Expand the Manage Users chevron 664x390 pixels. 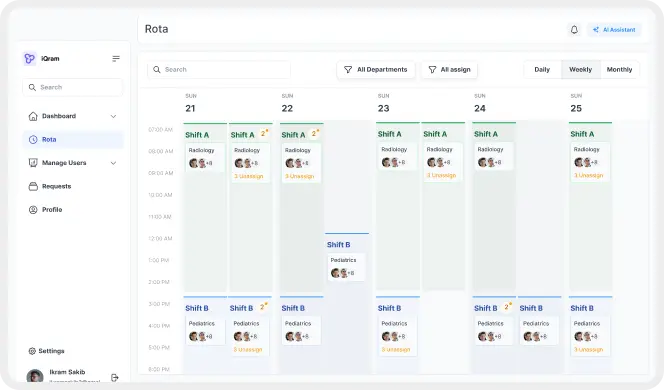113,163
